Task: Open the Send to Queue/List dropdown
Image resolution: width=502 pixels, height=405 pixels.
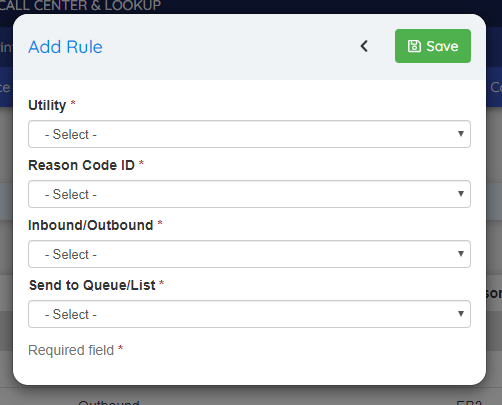Action: 249,314
